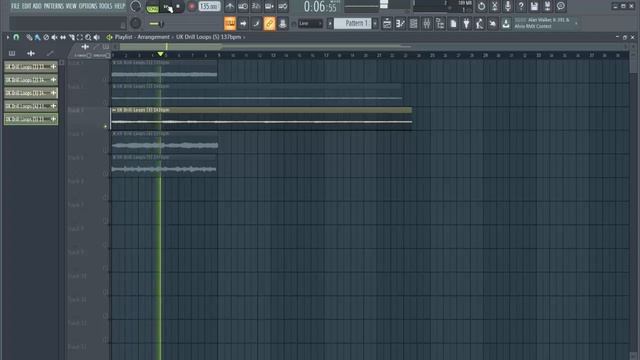Click the time display showing 0:06:55
This screenshot has width=640, height=360.
pos(320,7)
